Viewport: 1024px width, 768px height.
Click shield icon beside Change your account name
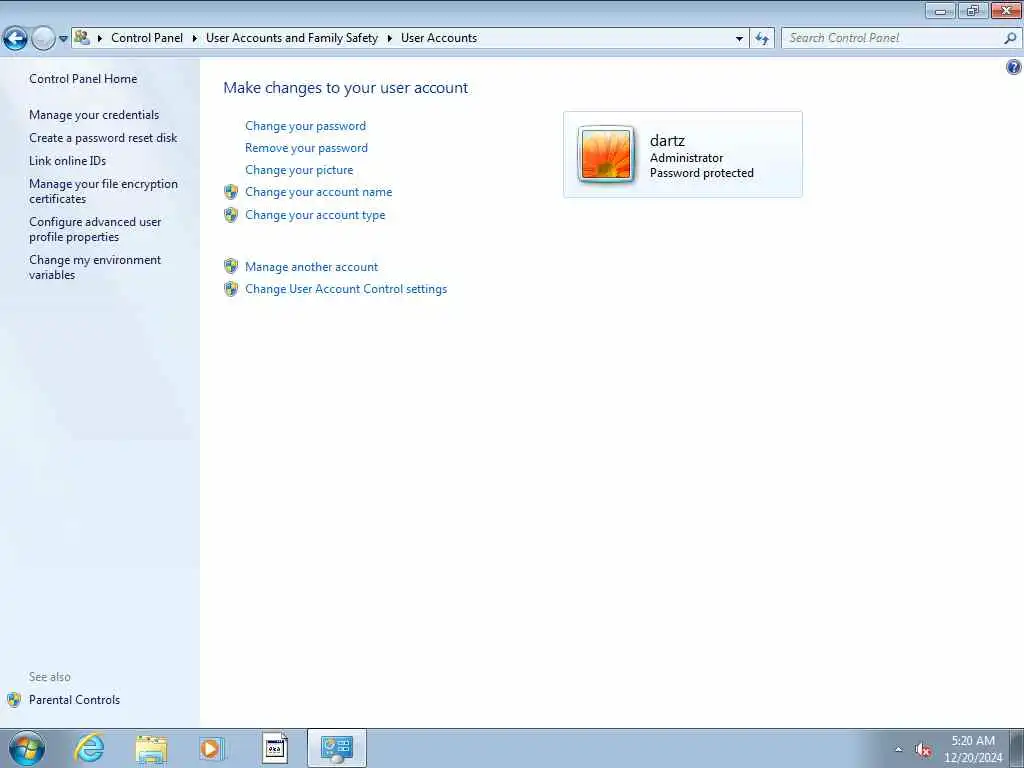click(231, 192)
